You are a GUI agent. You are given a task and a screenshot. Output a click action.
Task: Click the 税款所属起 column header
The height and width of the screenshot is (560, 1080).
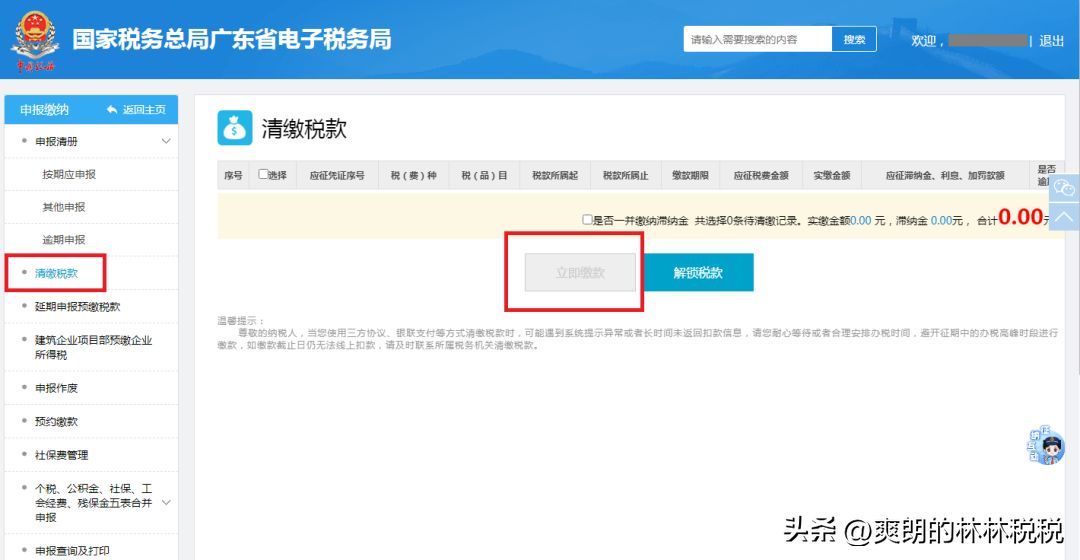[554, 176]
